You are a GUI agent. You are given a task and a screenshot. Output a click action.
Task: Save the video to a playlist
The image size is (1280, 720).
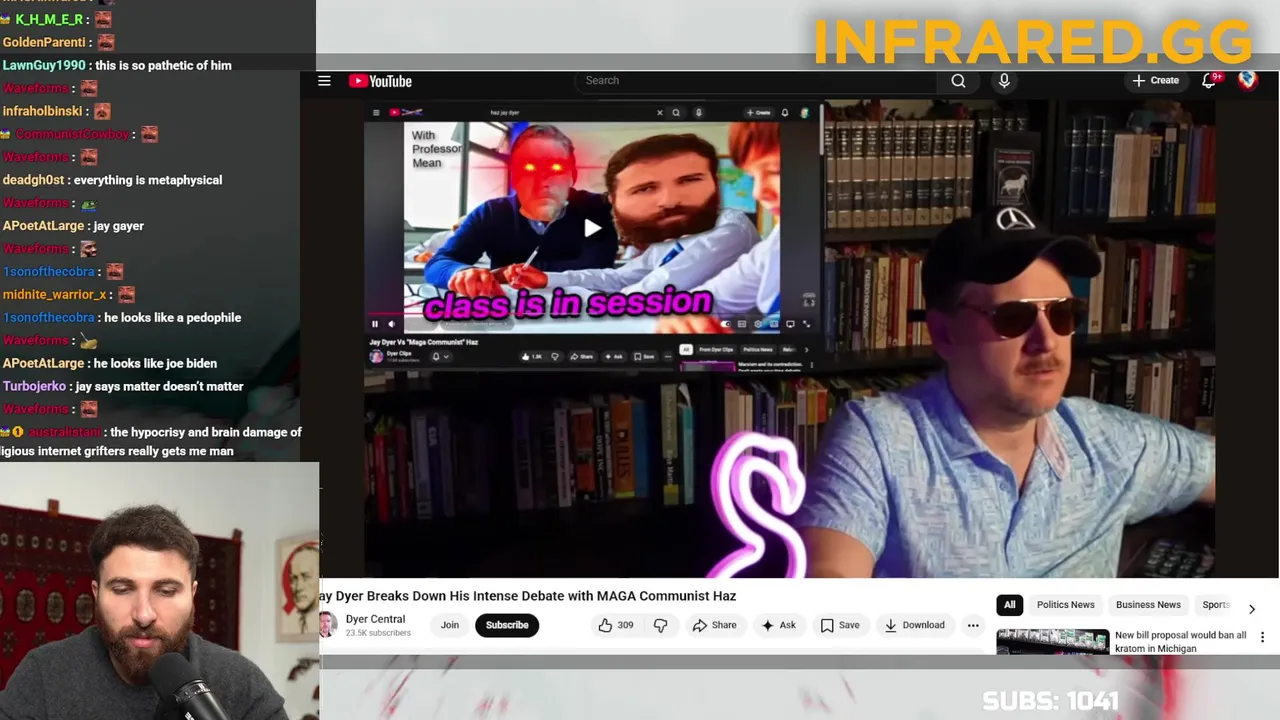click(x=840, y=625)
